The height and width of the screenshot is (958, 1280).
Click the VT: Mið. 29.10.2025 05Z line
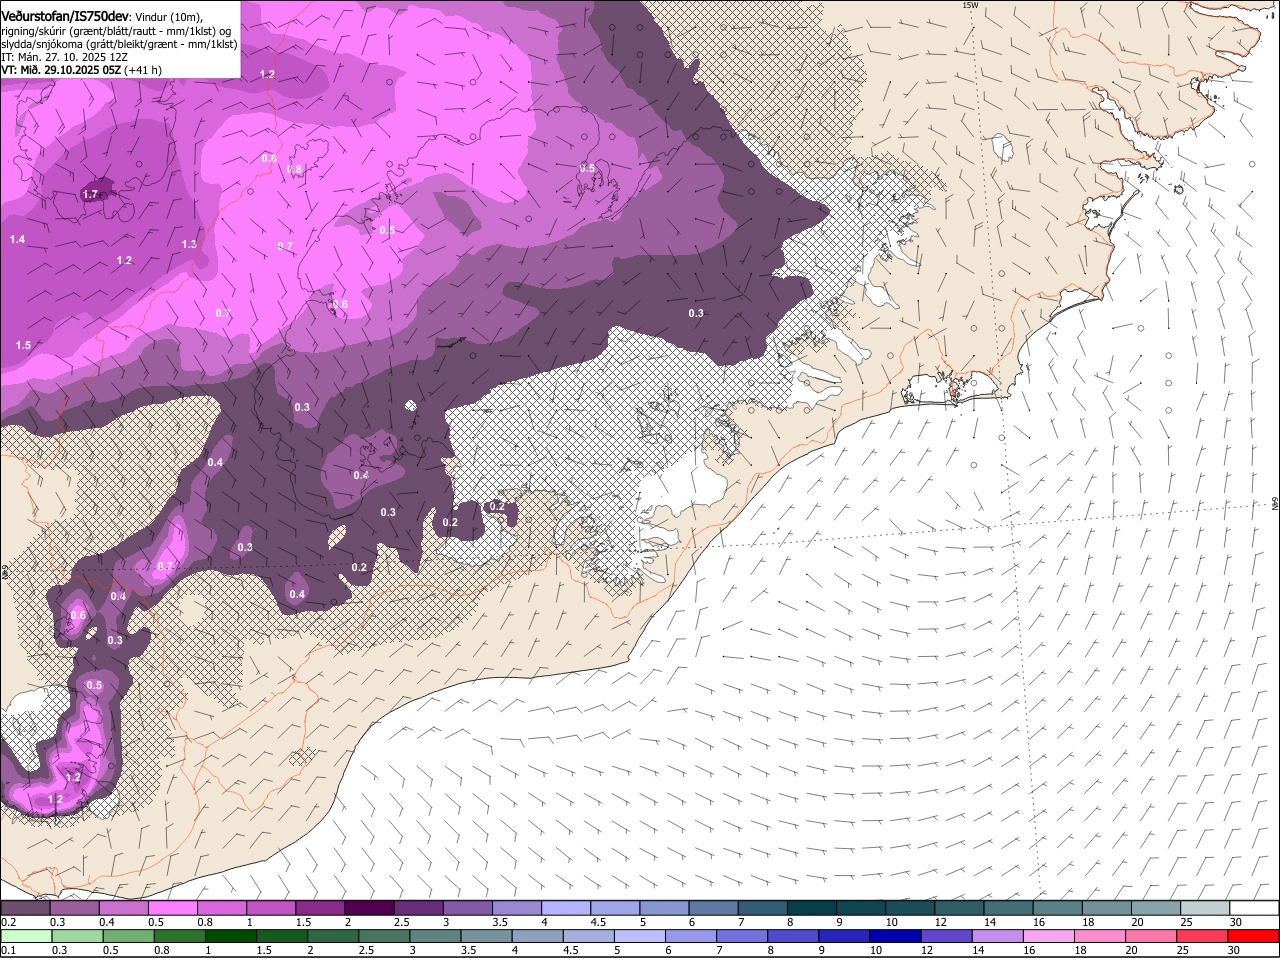click(81, 70)
